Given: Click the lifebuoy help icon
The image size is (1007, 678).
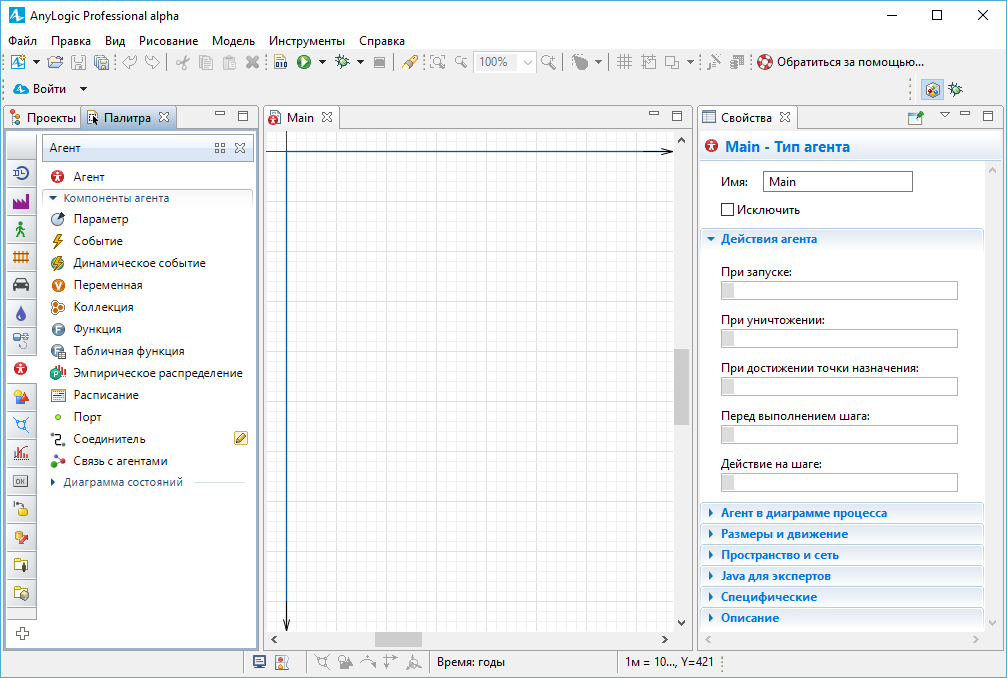Looking at the screenshot, I should point(764,62).
